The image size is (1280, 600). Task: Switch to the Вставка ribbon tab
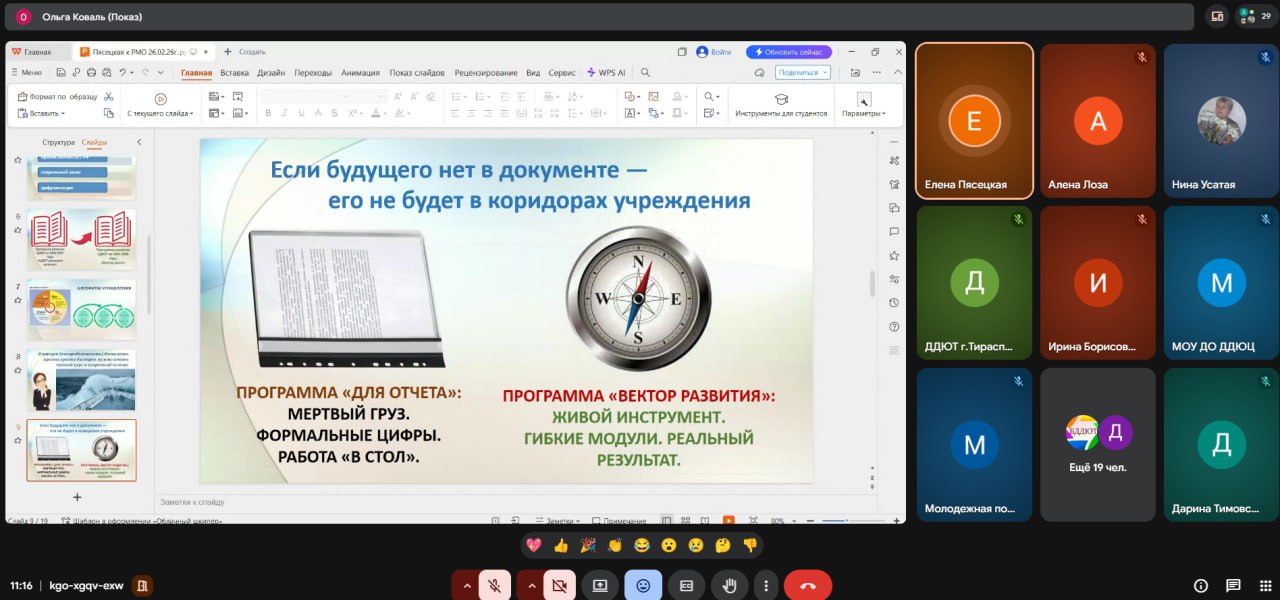coord(234,72)
